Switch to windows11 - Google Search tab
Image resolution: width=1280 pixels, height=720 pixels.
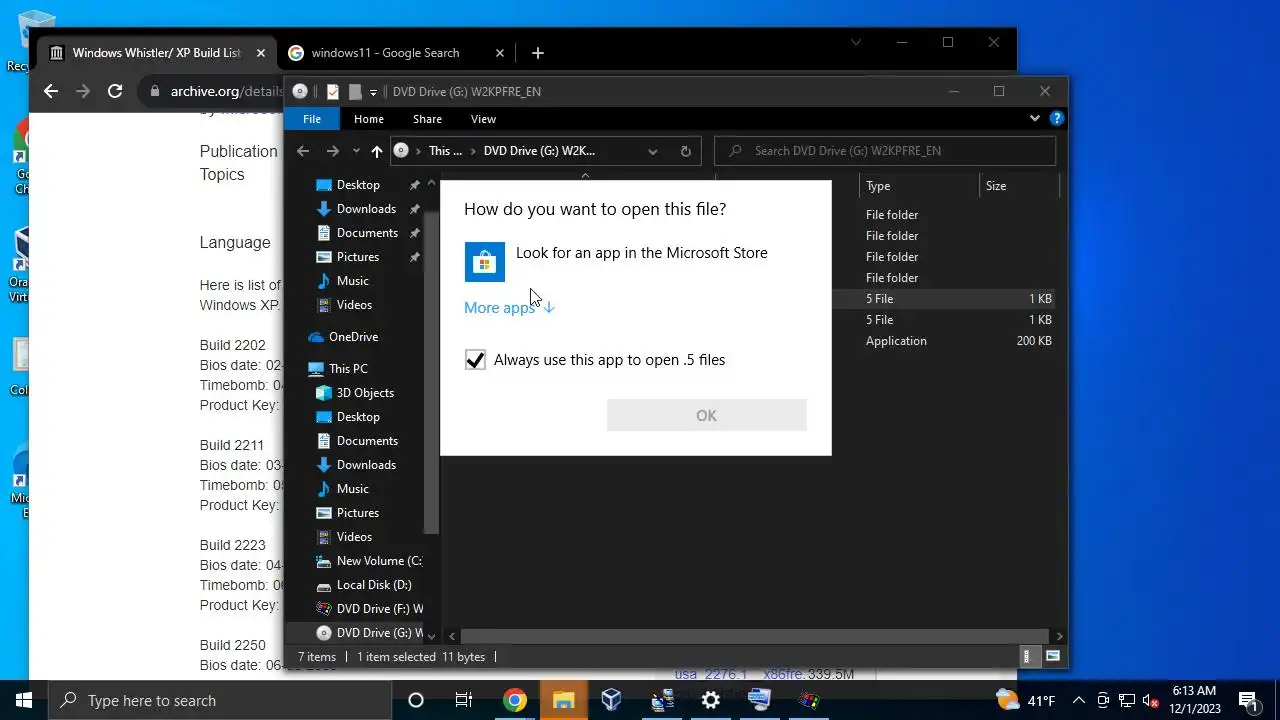point(385,53)
